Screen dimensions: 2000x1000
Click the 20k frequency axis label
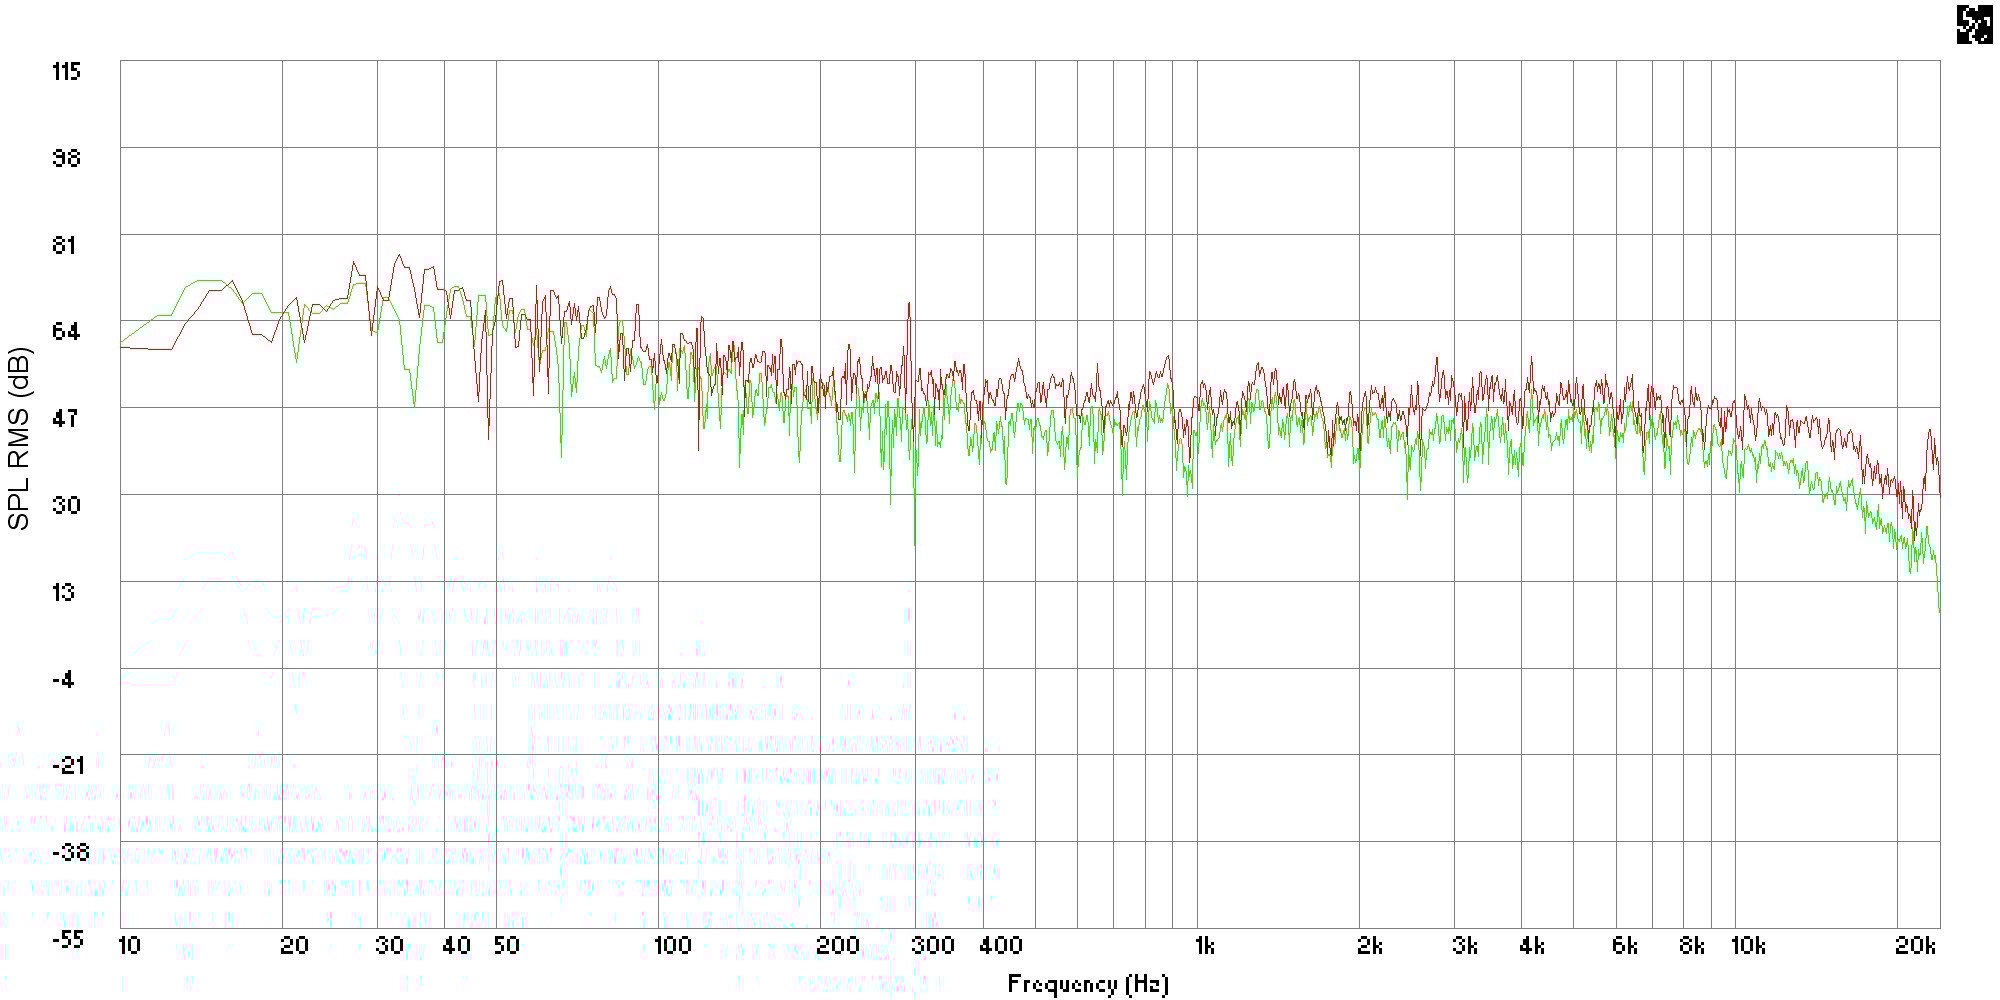coord(1915,945)
